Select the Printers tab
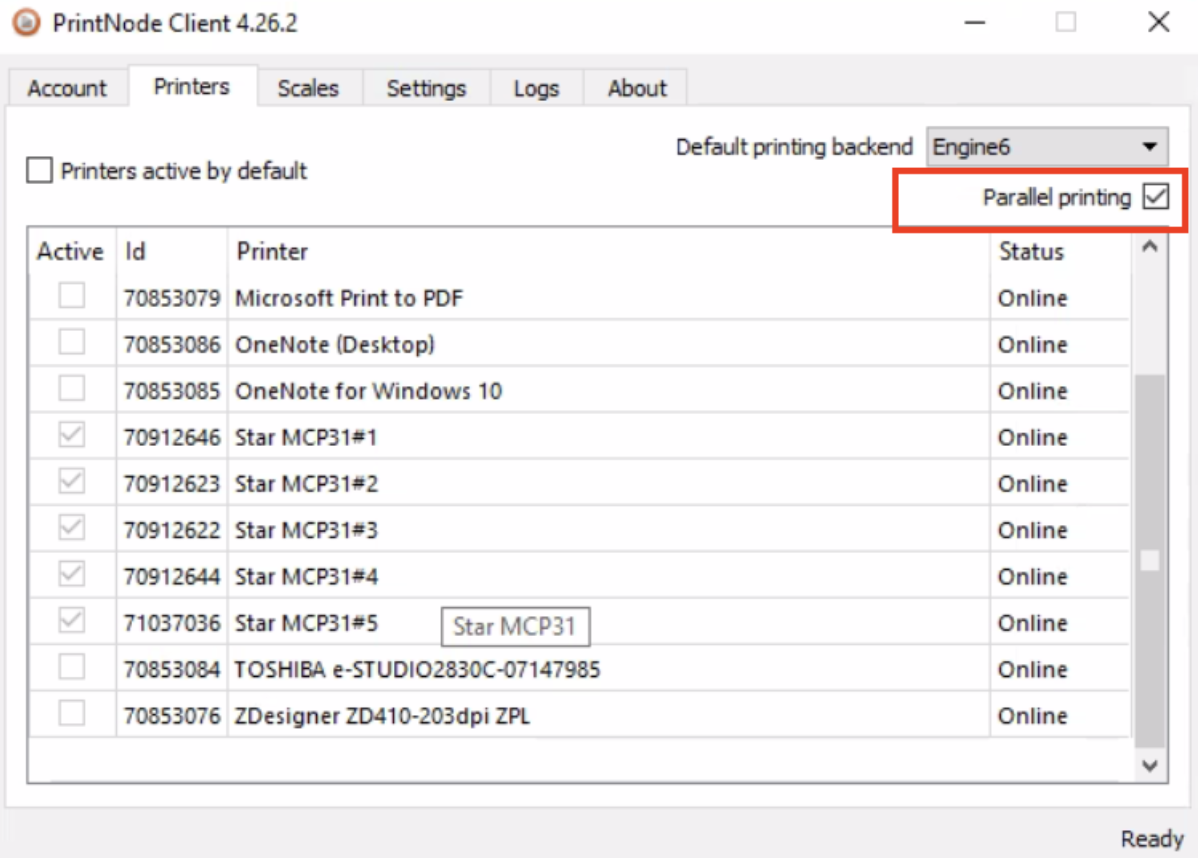 [x=189, y=86]
